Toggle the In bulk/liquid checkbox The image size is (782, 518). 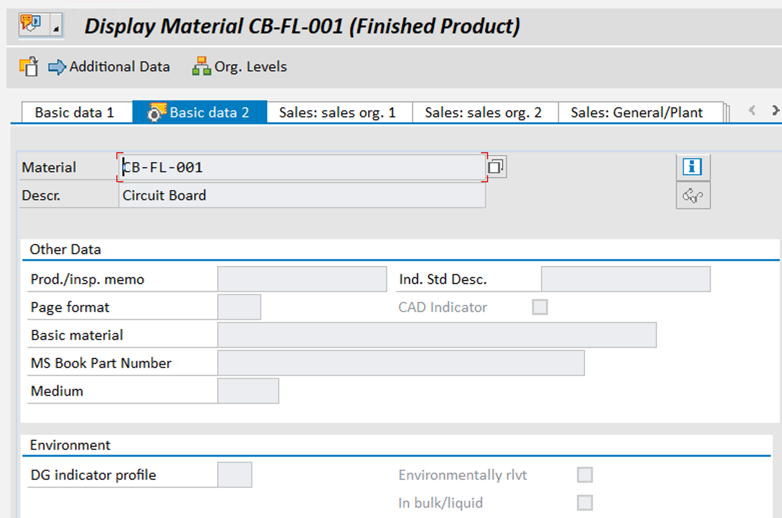pos(585,503)
